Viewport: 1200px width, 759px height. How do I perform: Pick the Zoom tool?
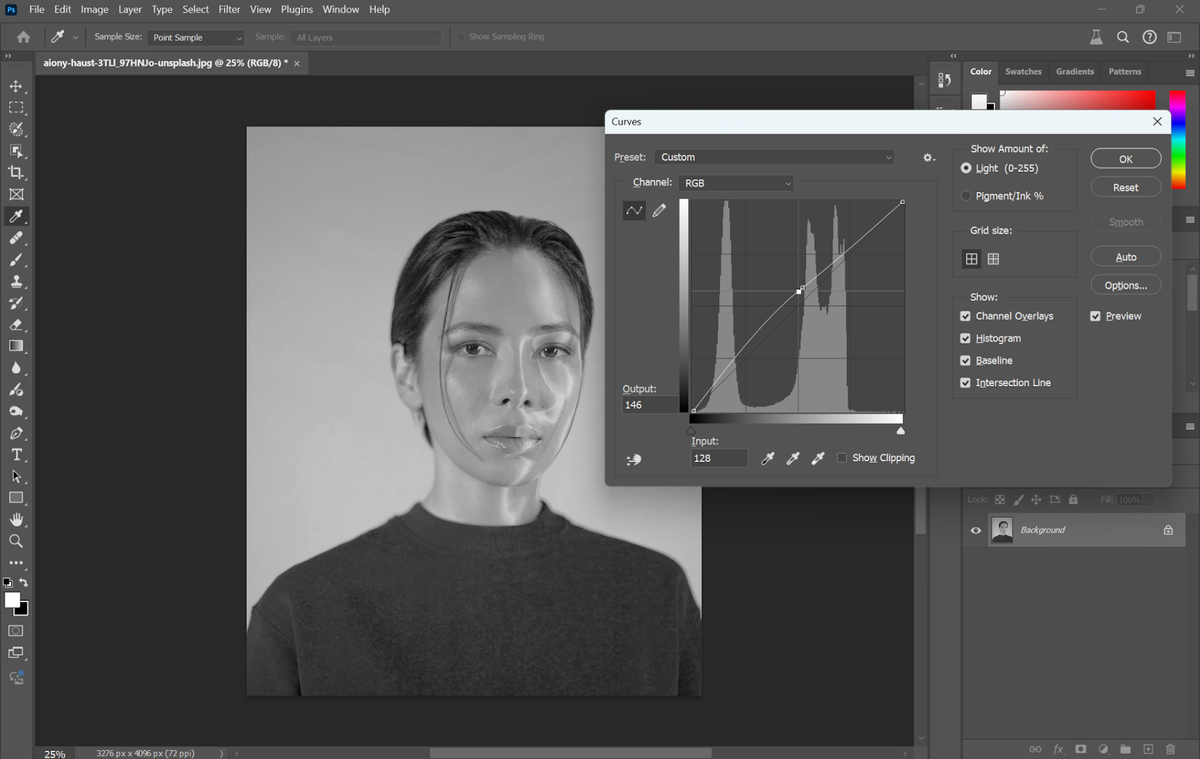16,541
